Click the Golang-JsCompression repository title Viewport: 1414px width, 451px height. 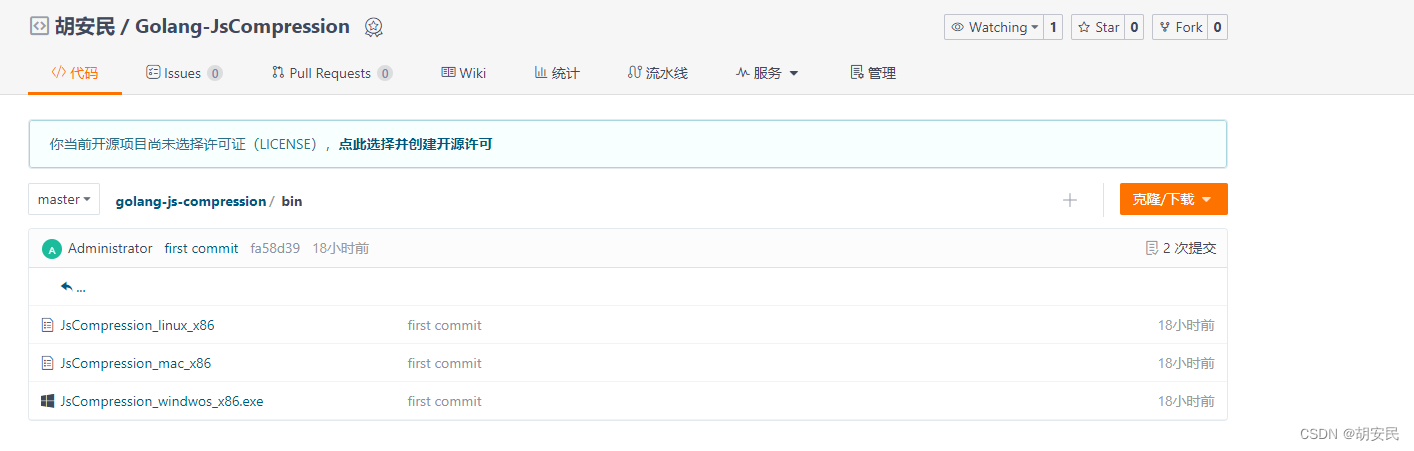pyautogui.click(x=243, y=27)
